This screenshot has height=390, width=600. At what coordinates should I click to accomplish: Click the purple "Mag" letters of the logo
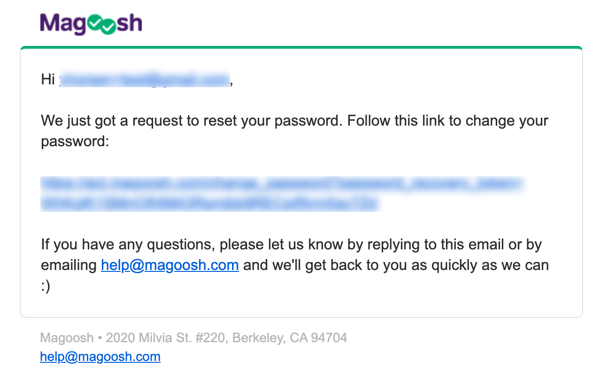coord(63,24)
